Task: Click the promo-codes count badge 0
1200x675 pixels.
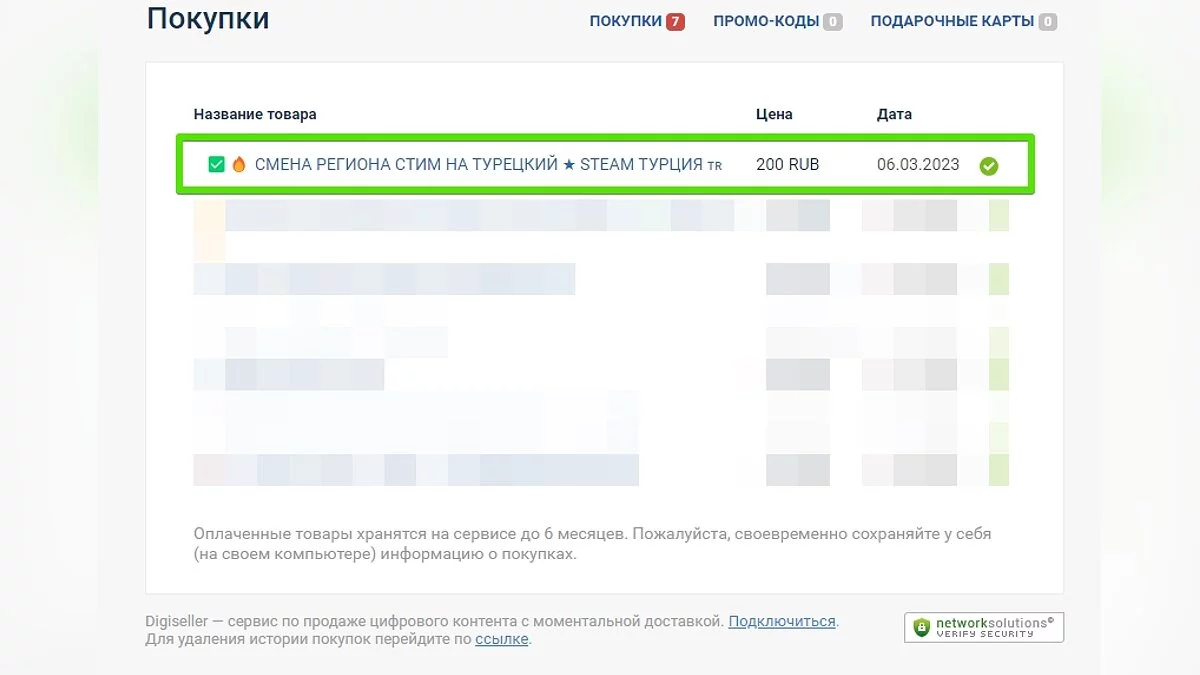Action: tap(833, 21)
